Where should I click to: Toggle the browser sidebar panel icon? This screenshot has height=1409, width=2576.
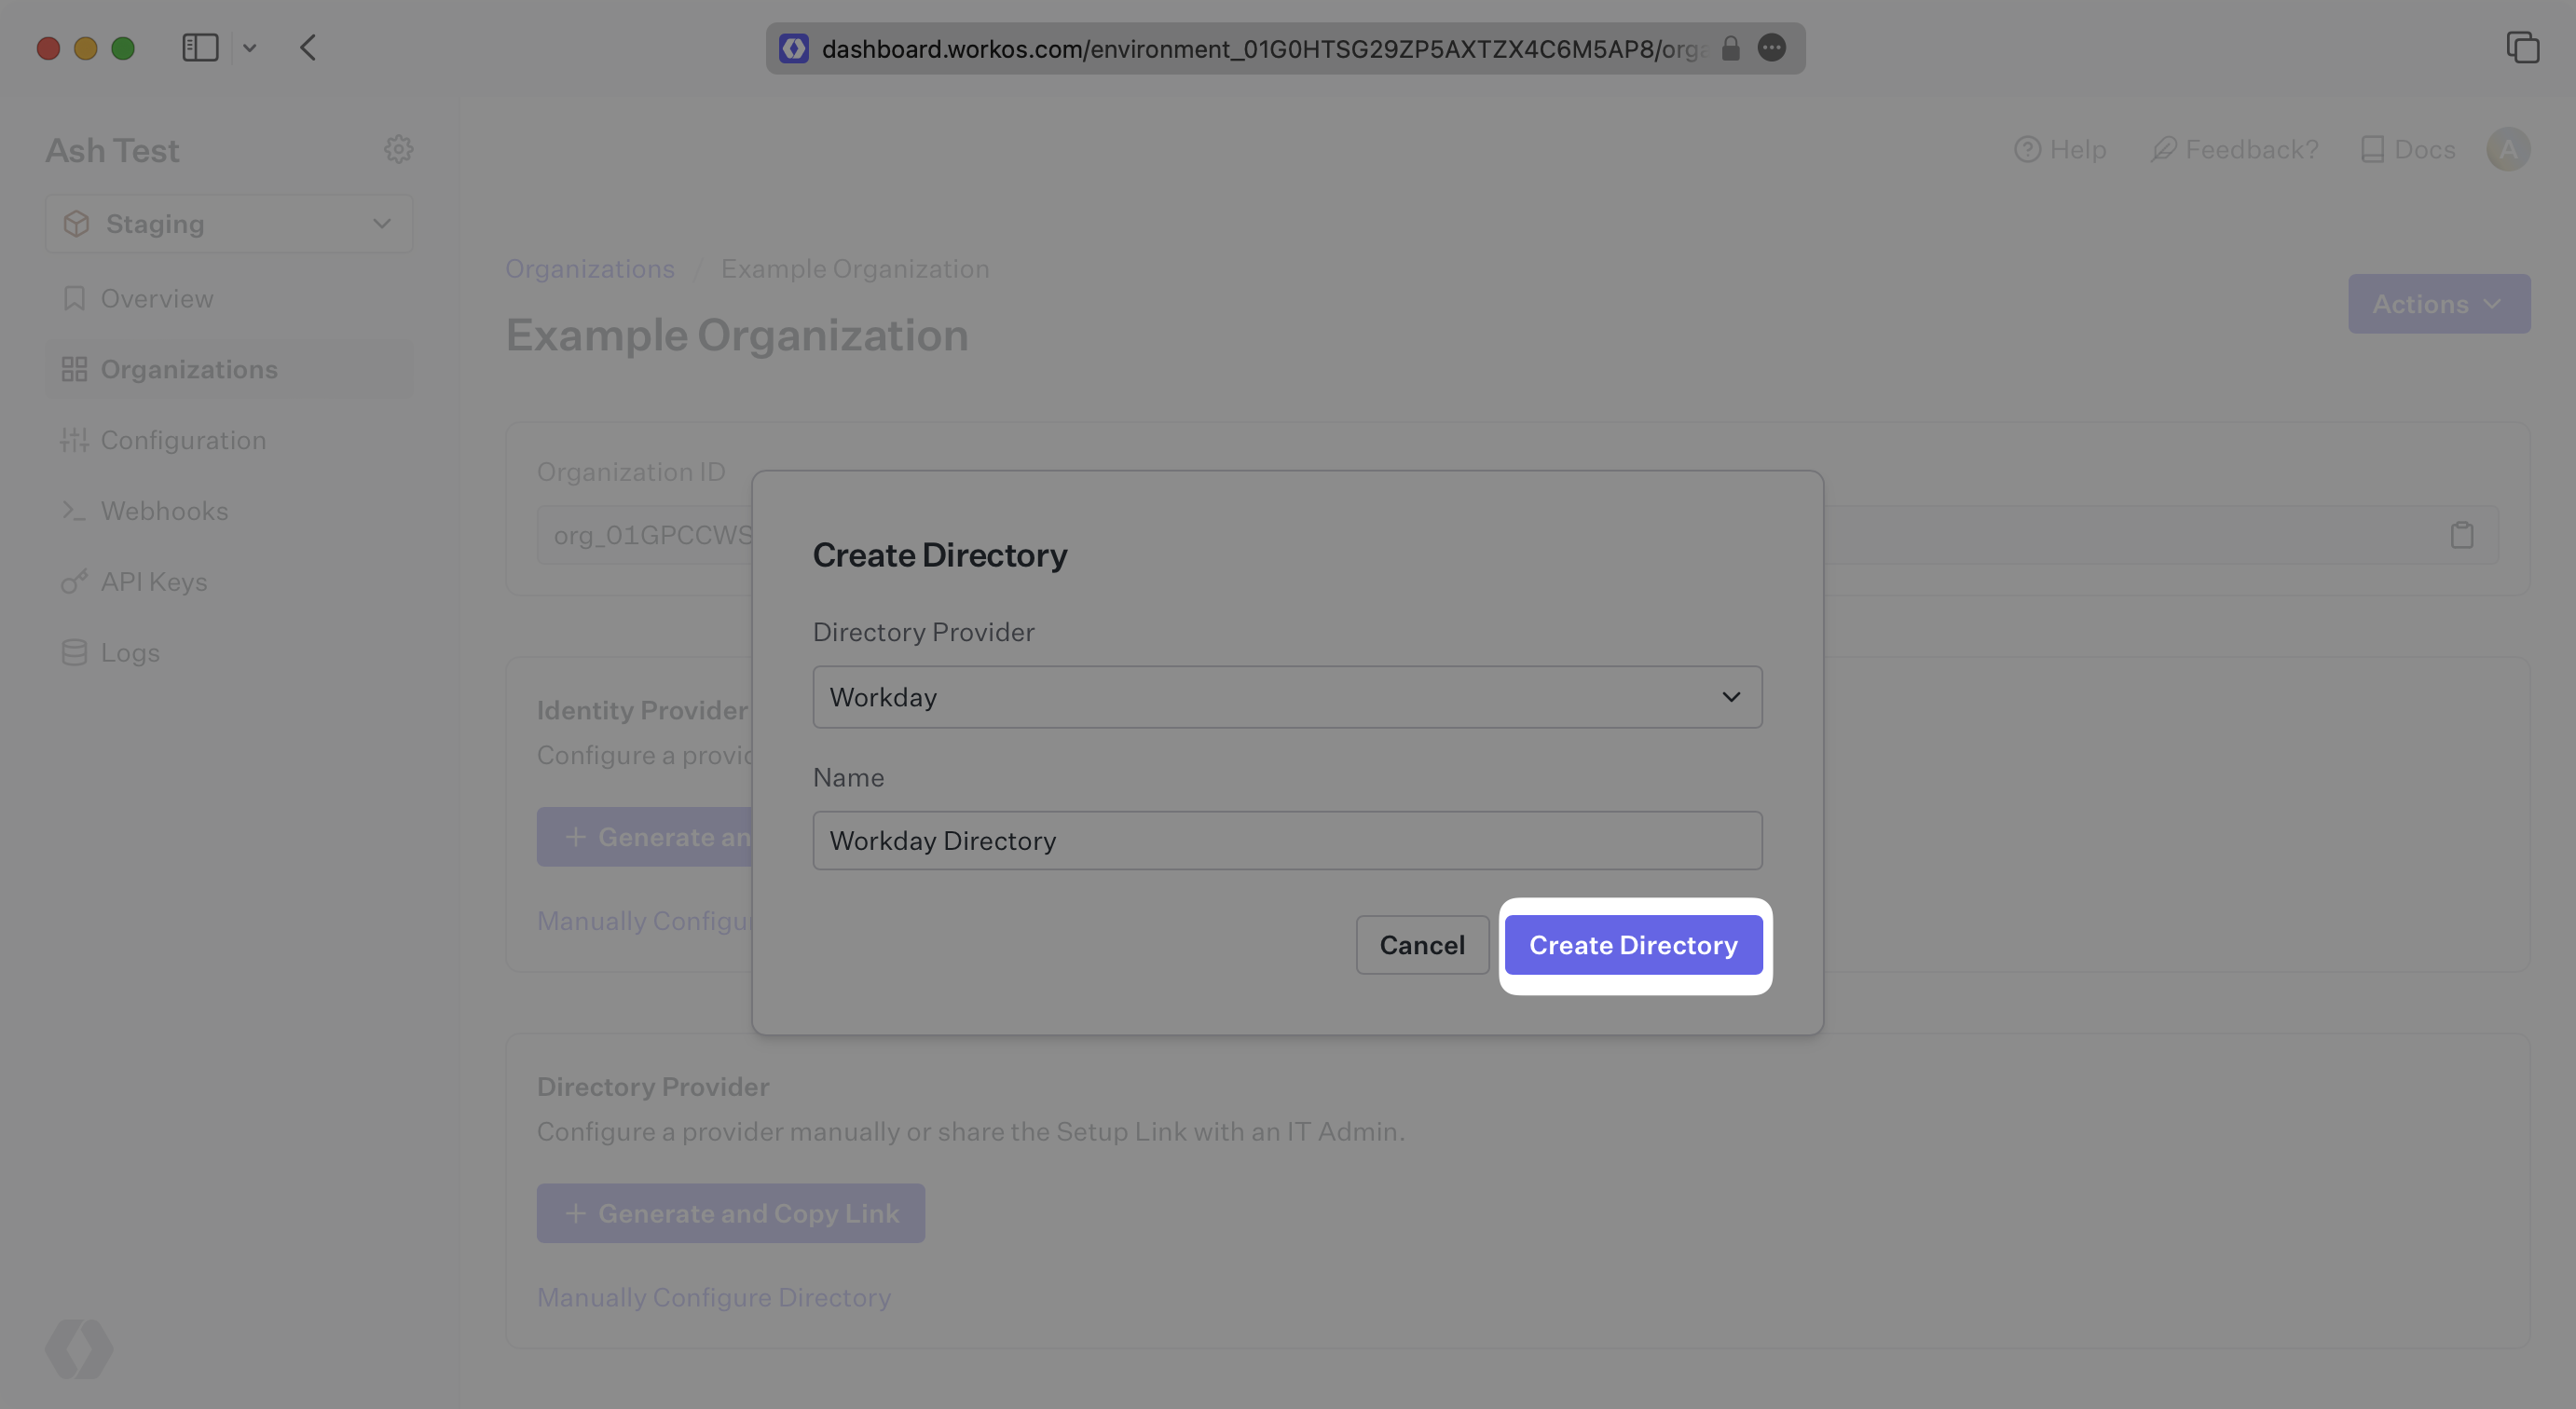point(200,48)
